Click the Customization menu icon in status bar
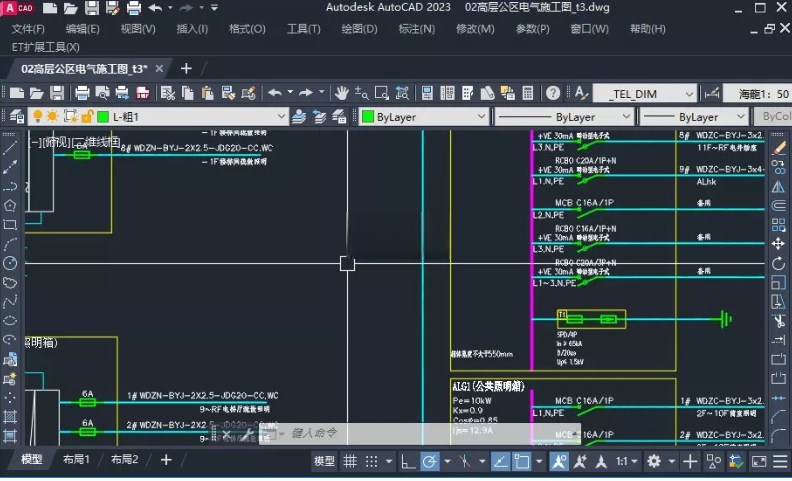Screen dimensions: 792x481 click(781, 461)
